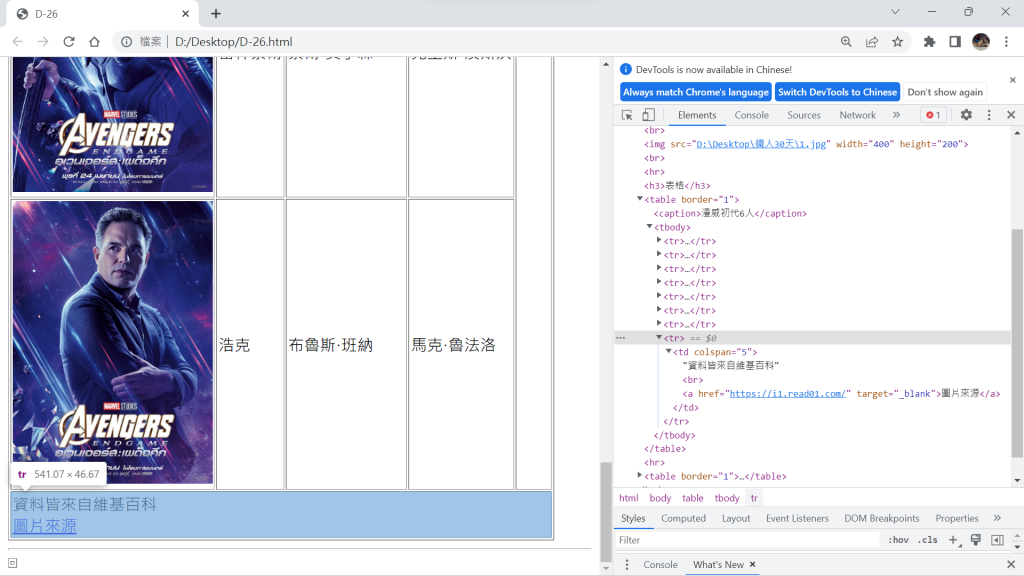Activate the DevTools inspect element picker
The image size is (1024, 576).
(627, 115)
